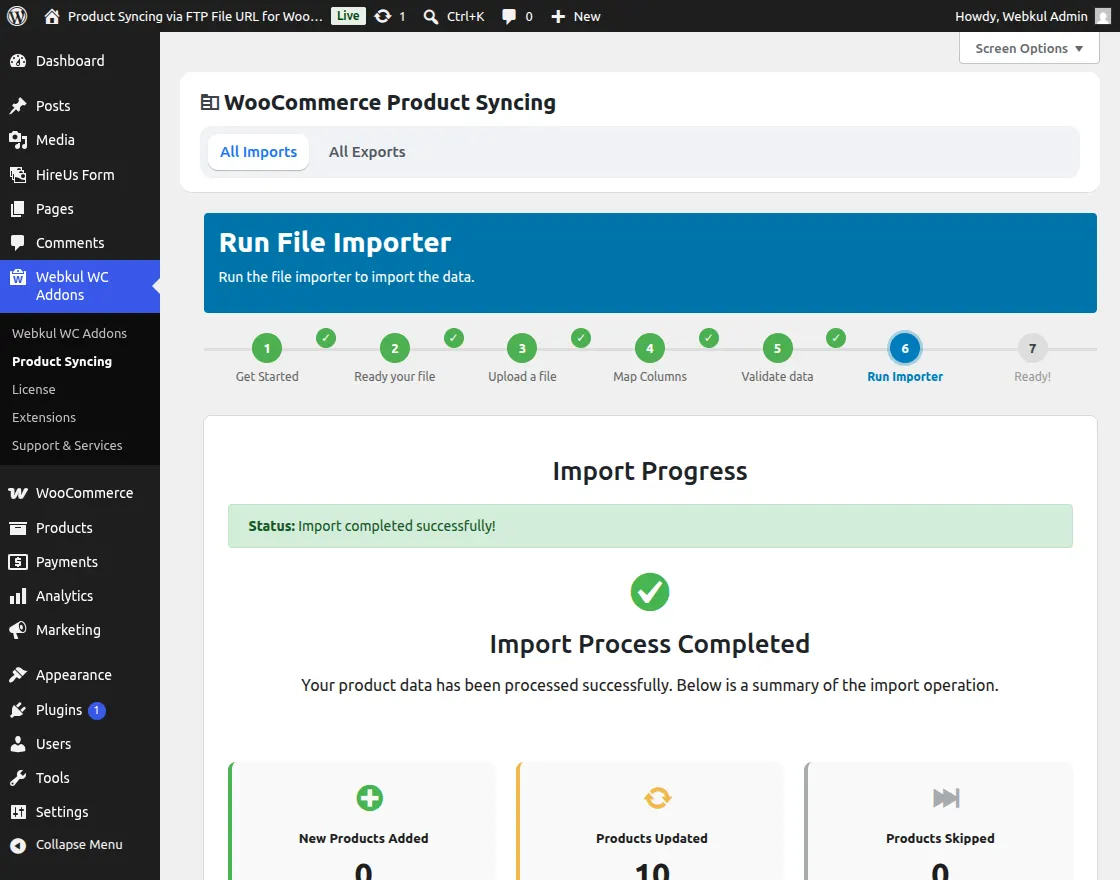Click the large green success checkmark

coord(649,592)
